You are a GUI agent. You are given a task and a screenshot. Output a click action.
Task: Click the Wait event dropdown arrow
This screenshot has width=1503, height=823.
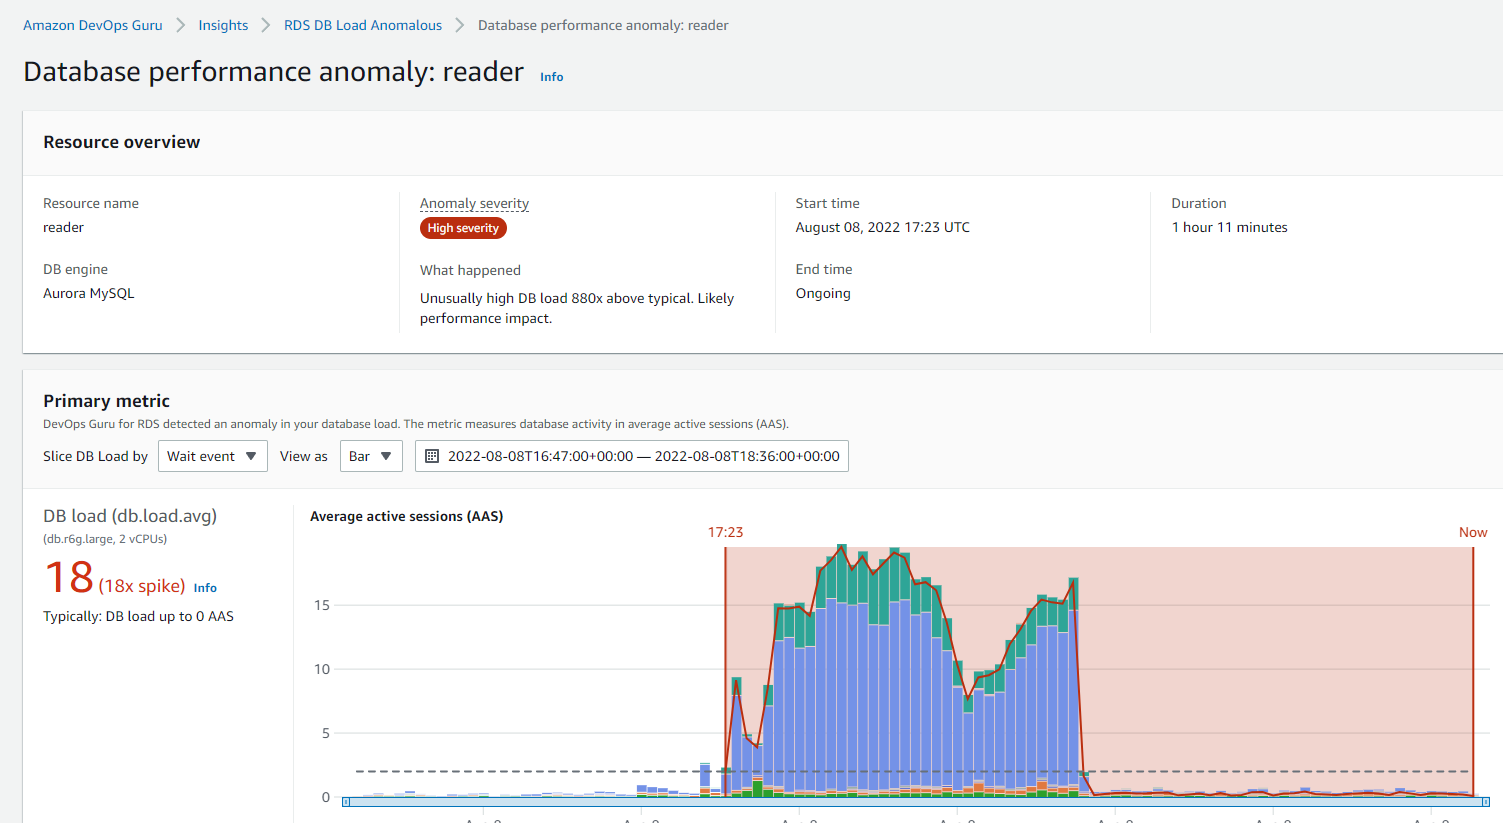[251, 456]
